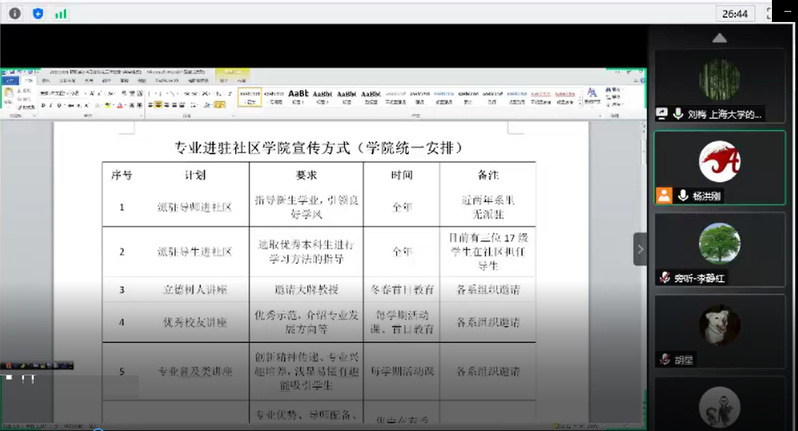This screenshot has height=431, width=798.
Task: Click the muted microphone beside 旁听-李静红
Action: click(662, 277)
